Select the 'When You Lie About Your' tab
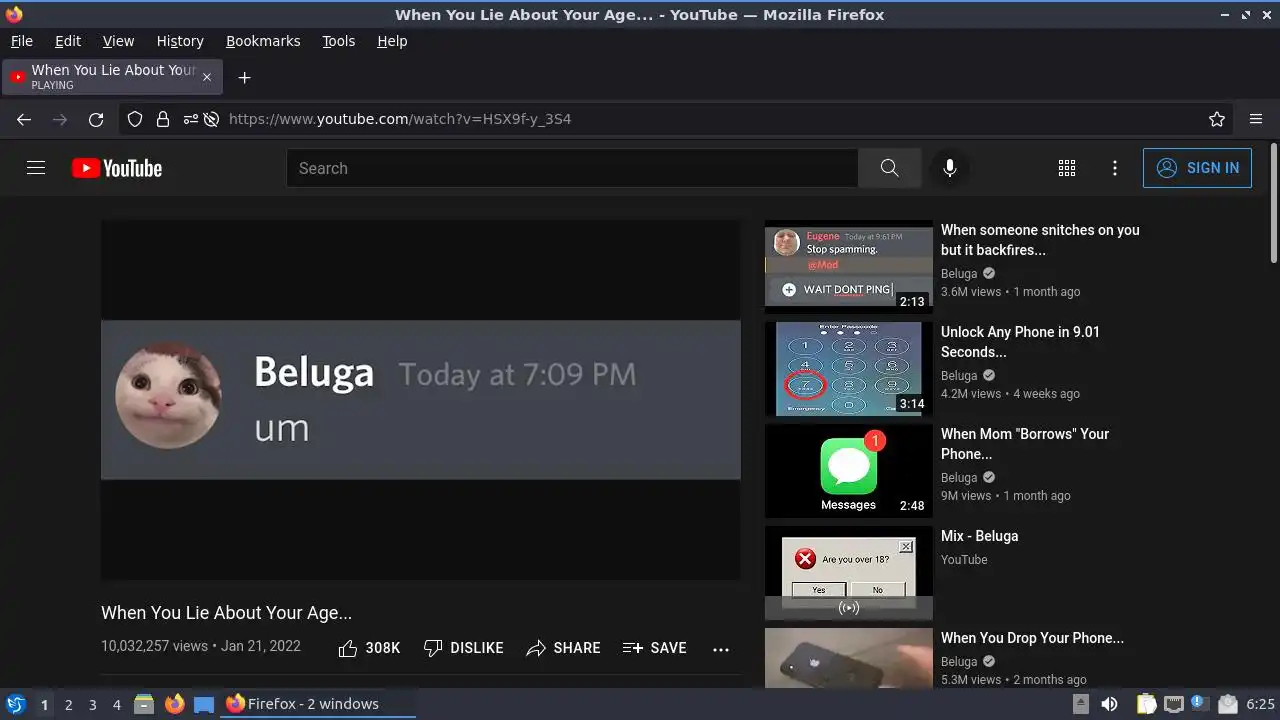 click(112, 77)
